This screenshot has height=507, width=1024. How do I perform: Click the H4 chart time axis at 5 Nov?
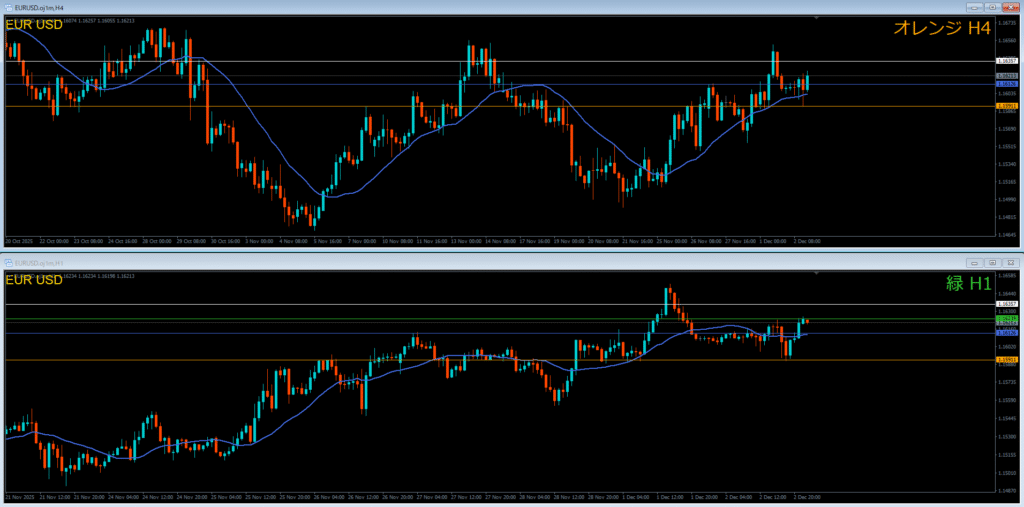327,241
